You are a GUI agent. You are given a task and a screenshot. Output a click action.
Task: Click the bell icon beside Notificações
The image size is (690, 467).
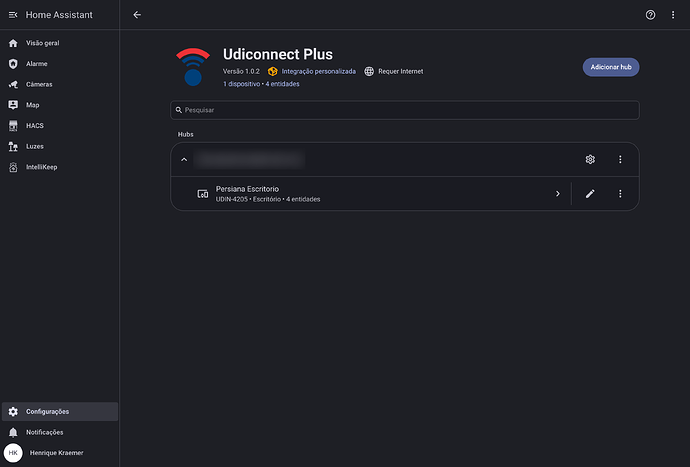pos(13,432)
